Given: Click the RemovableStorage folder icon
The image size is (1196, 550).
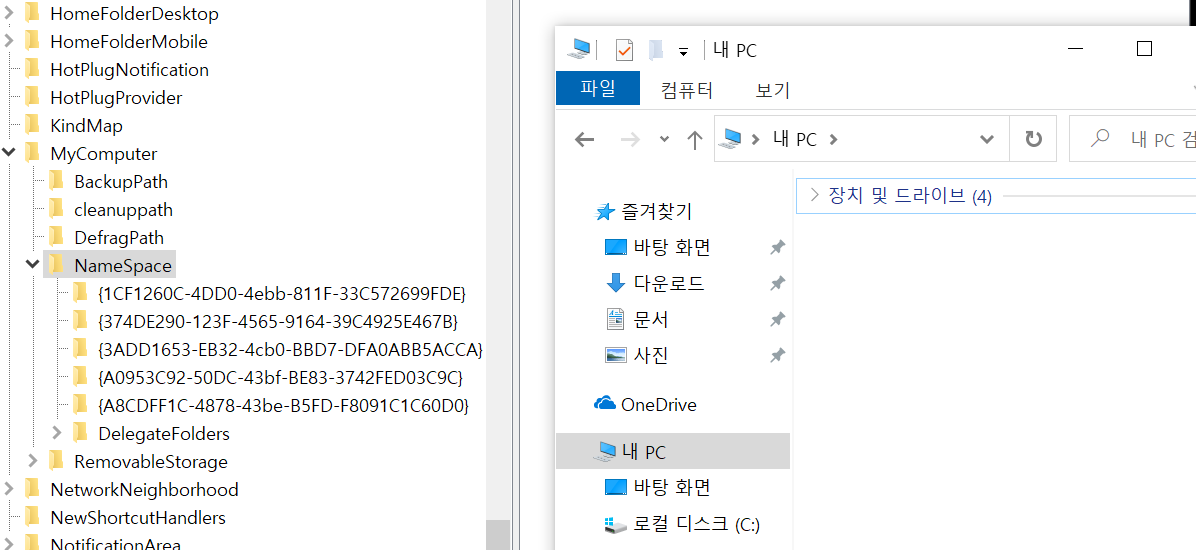Looking at the screenshot, I should pyautogui.click(x=56, y=462).
